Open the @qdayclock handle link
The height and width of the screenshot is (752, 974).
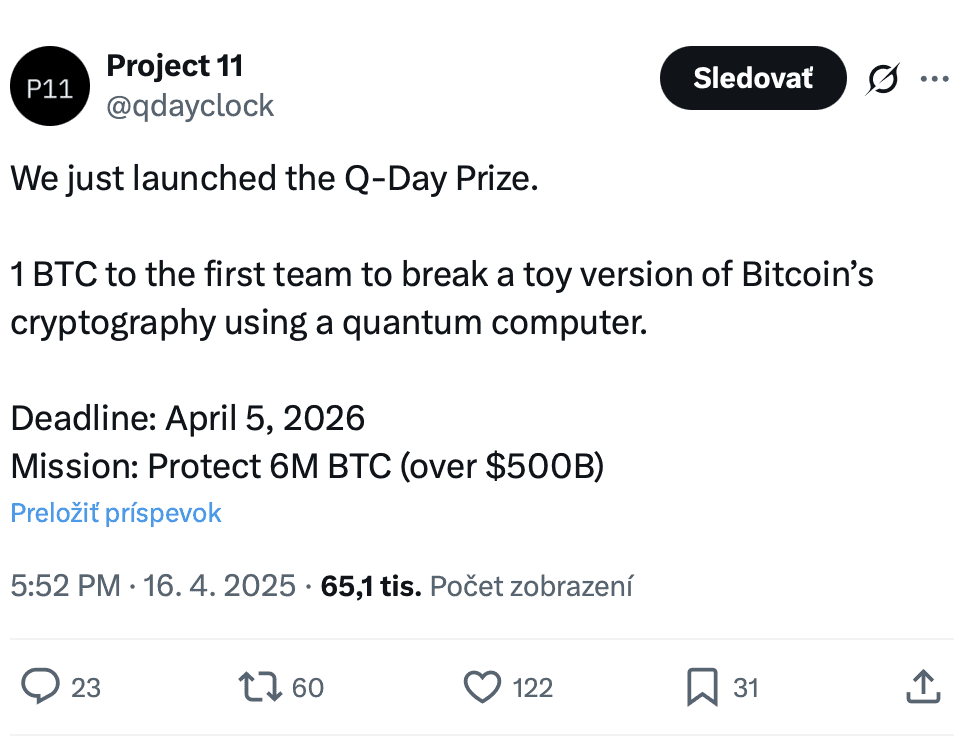tap(190, 106)
